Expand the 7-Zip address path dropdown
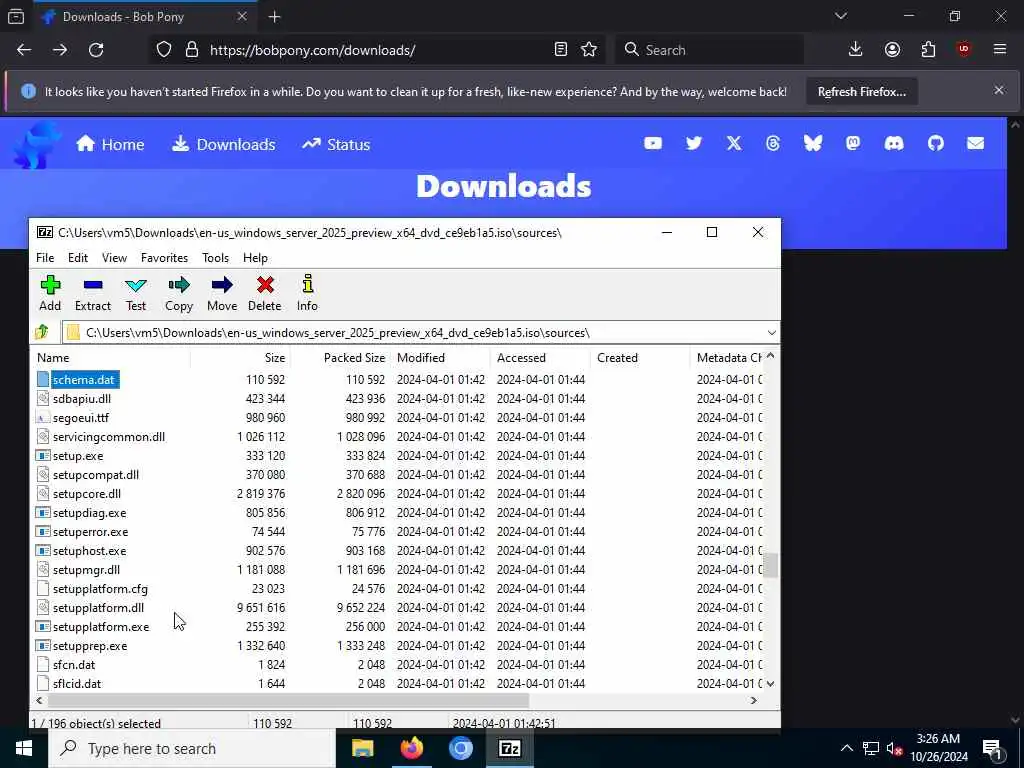 pyautogui.click(x=771, y=332)
